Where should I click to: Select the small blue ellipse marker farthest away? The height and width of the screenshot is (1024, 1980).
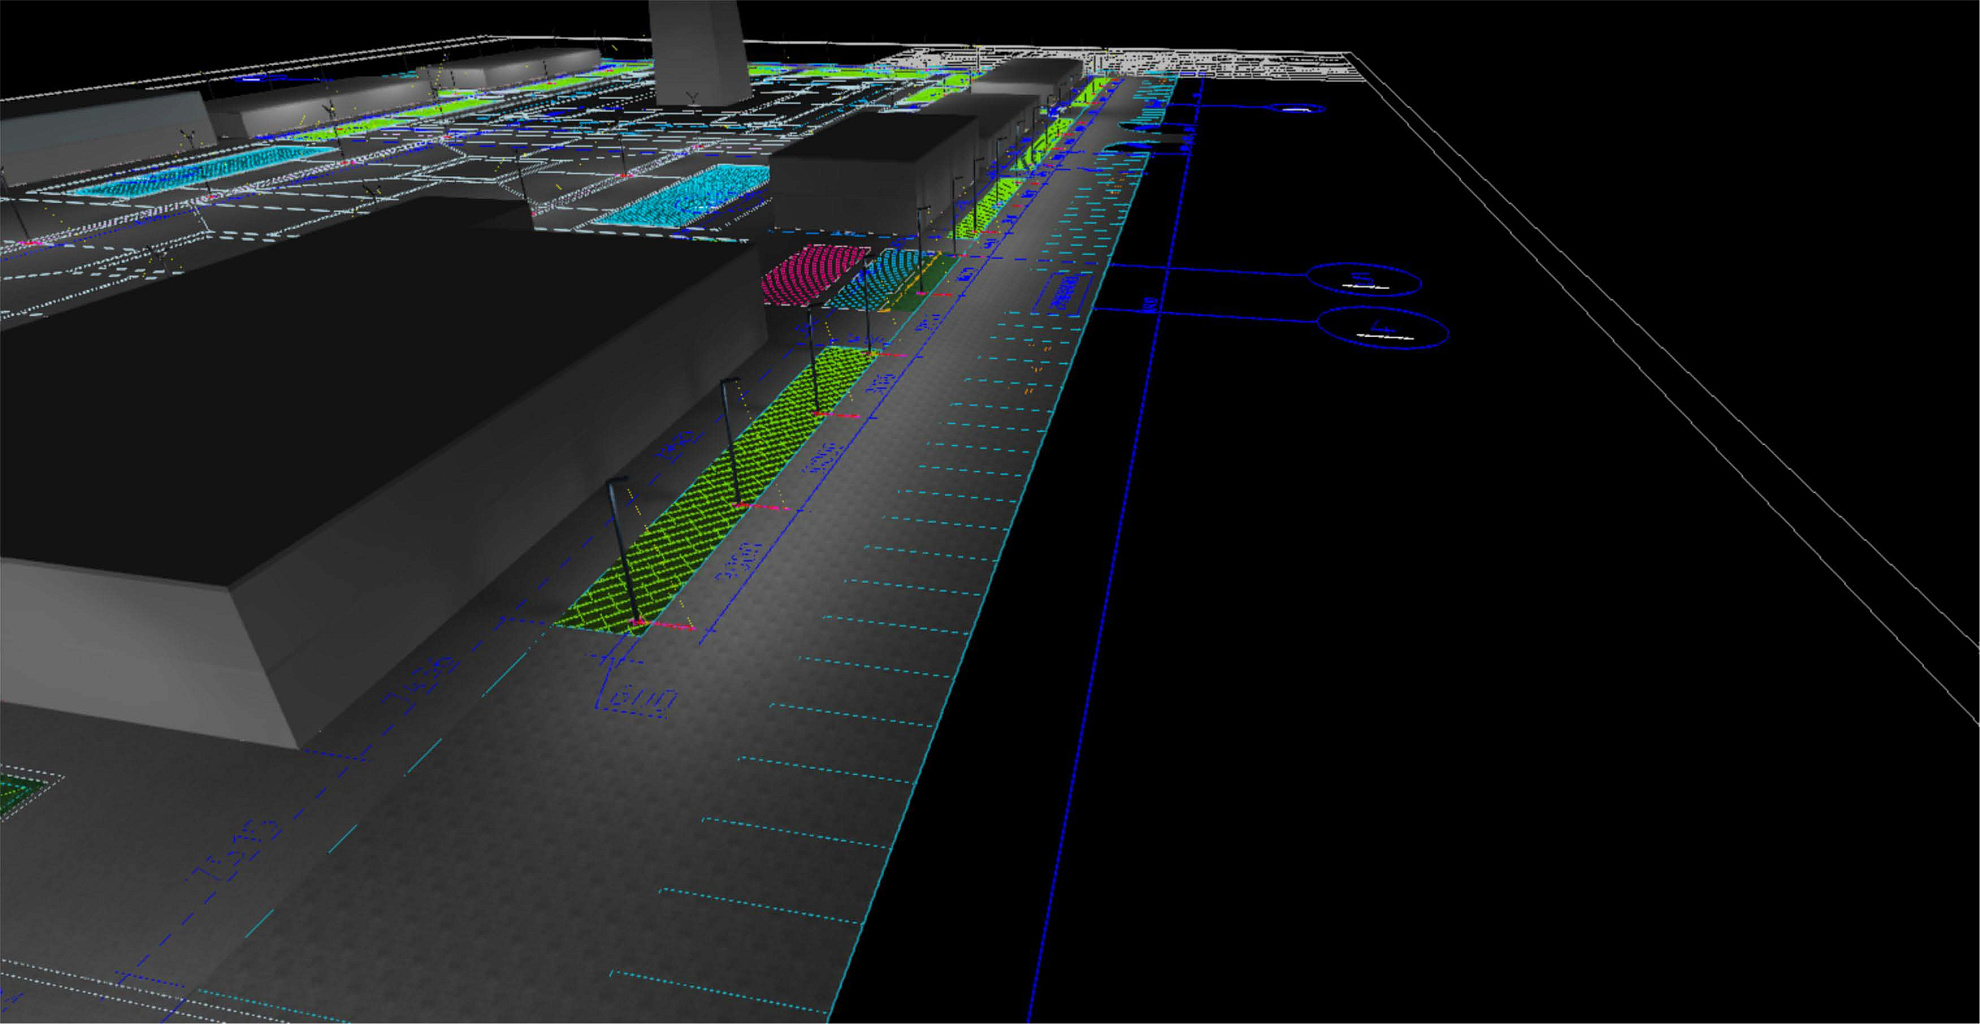click(1295, 108)
